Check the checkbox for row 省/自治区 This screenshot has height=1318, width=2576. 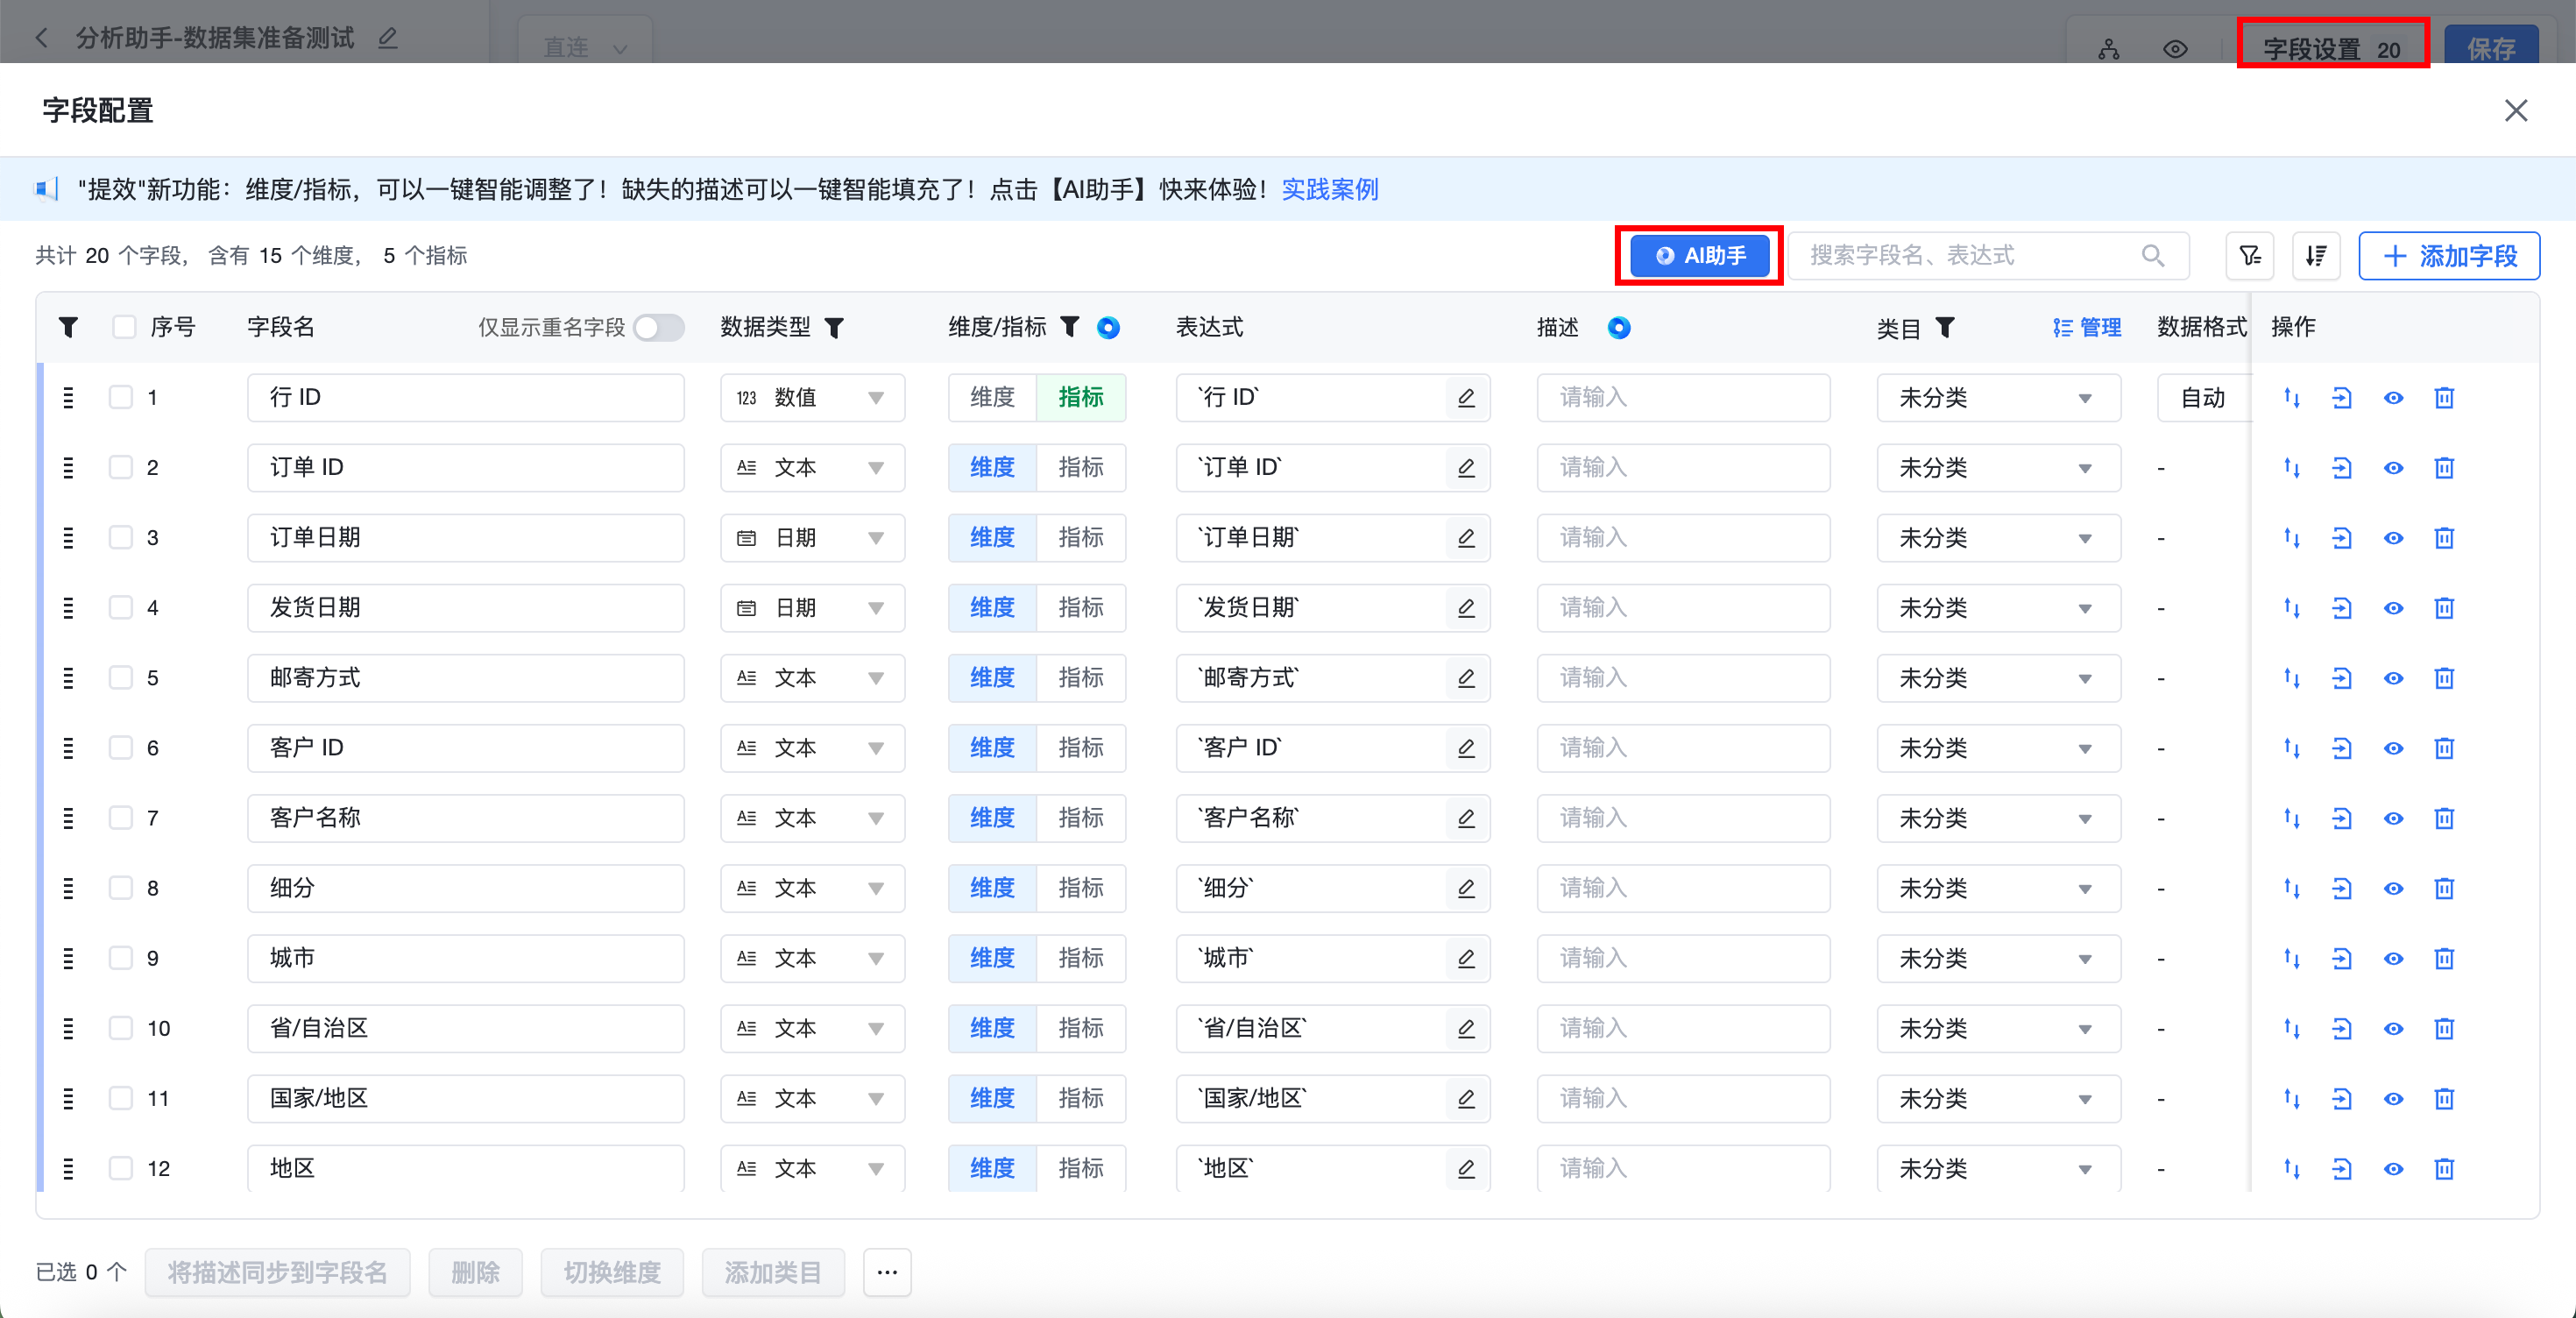click(121, 1027)
